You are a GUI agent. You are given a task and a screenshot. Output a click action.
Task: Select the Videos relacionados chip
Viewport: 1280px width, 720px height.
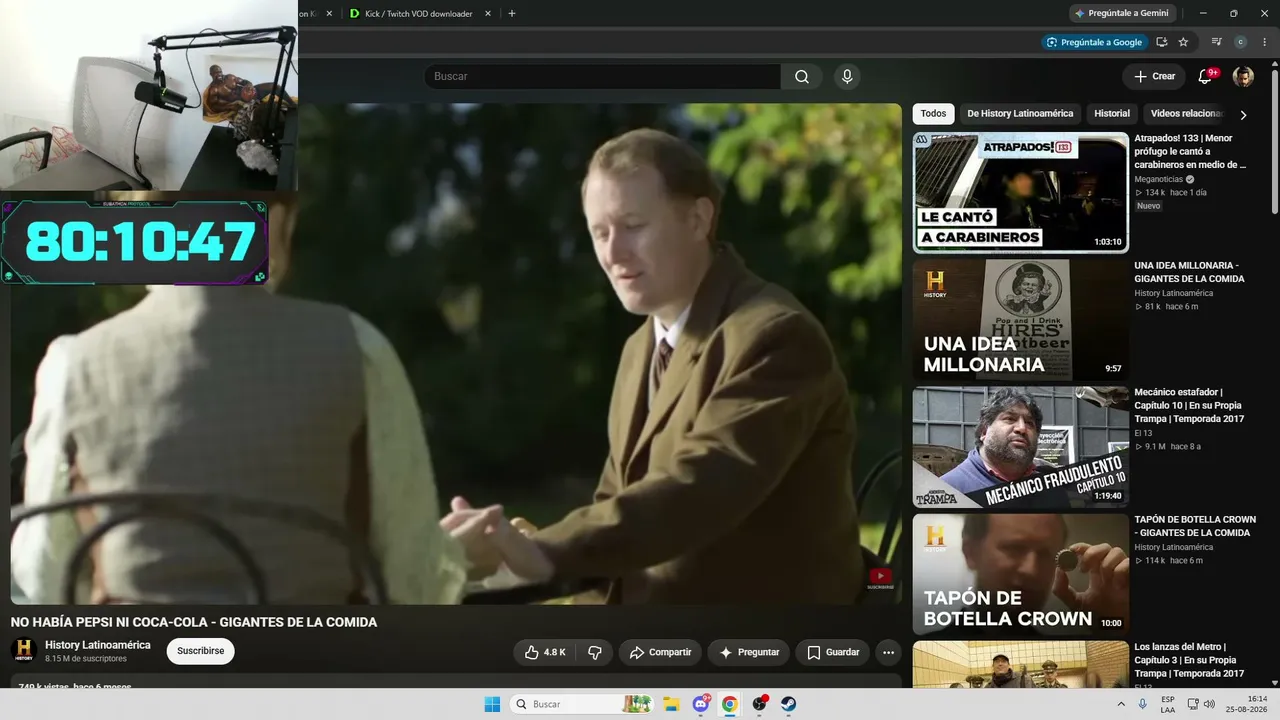(x=1187, y=114)
